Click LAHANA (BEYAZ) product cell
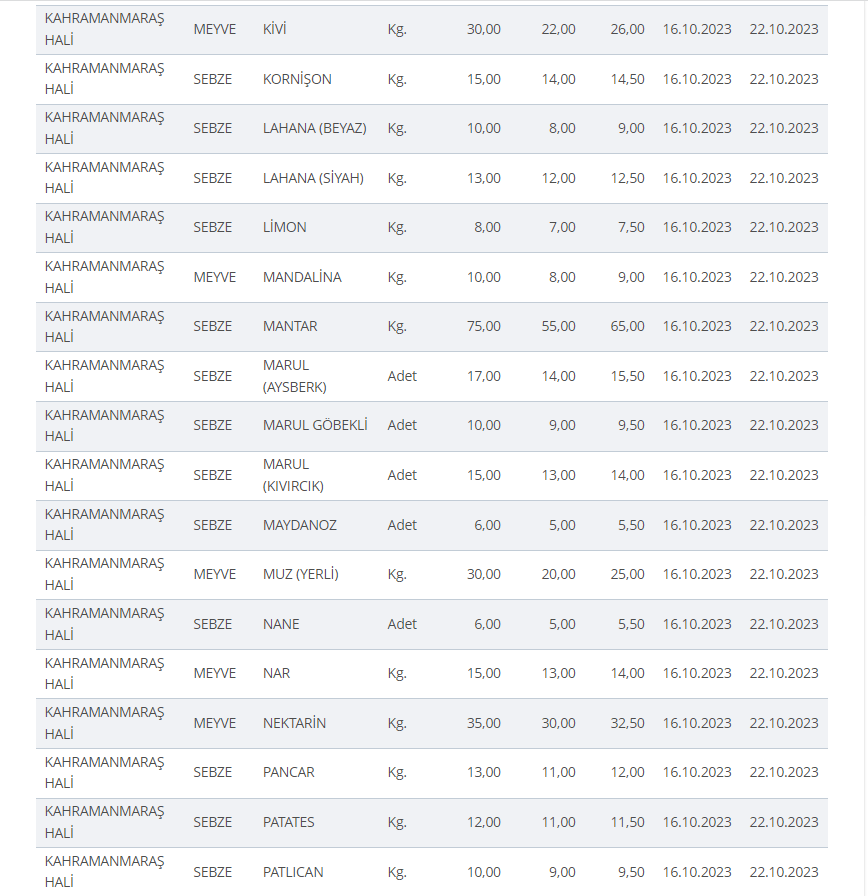868x896 pixels. [x=314, y=128]
